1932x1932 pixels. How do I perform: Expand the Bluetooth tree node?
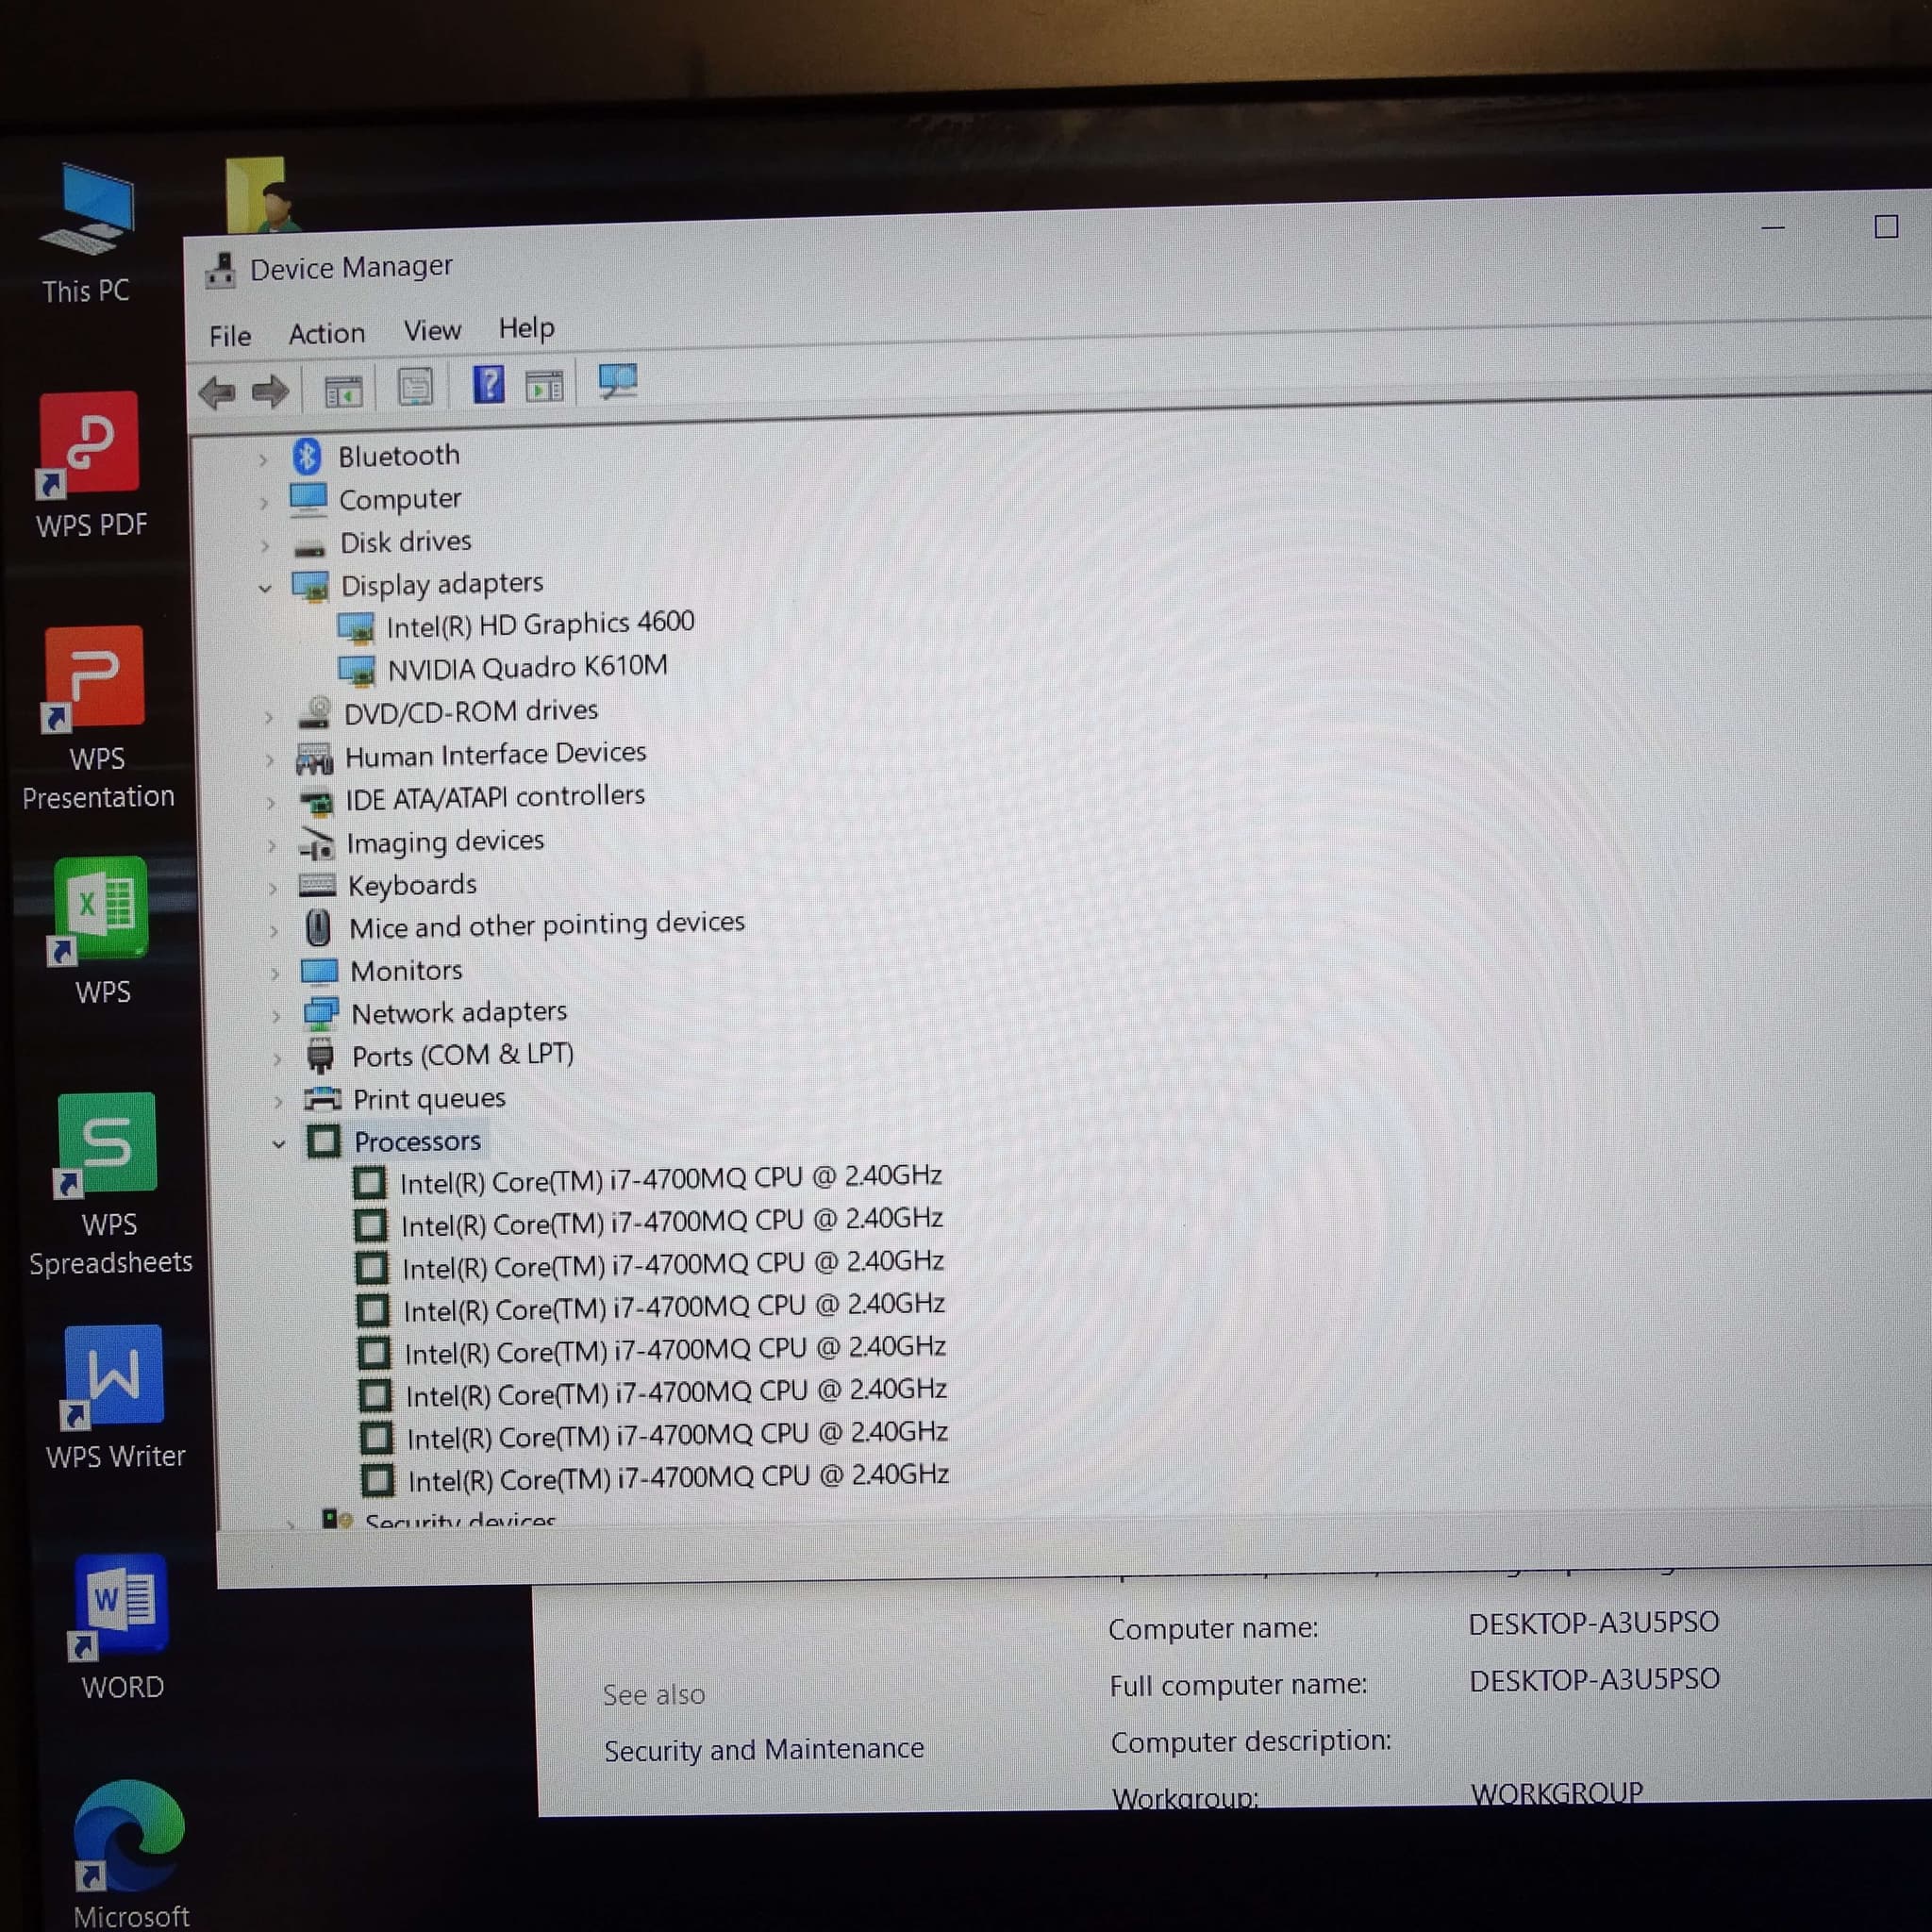[262, 460]
